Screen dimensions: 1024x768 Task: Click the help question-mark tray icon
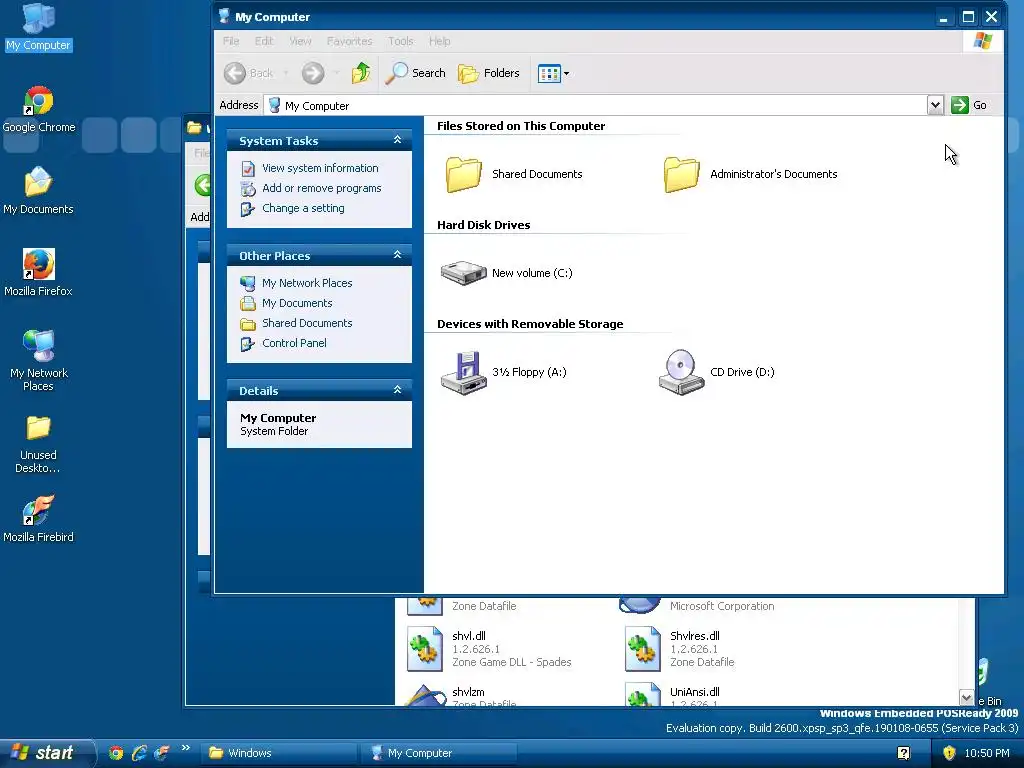point(904,753)
